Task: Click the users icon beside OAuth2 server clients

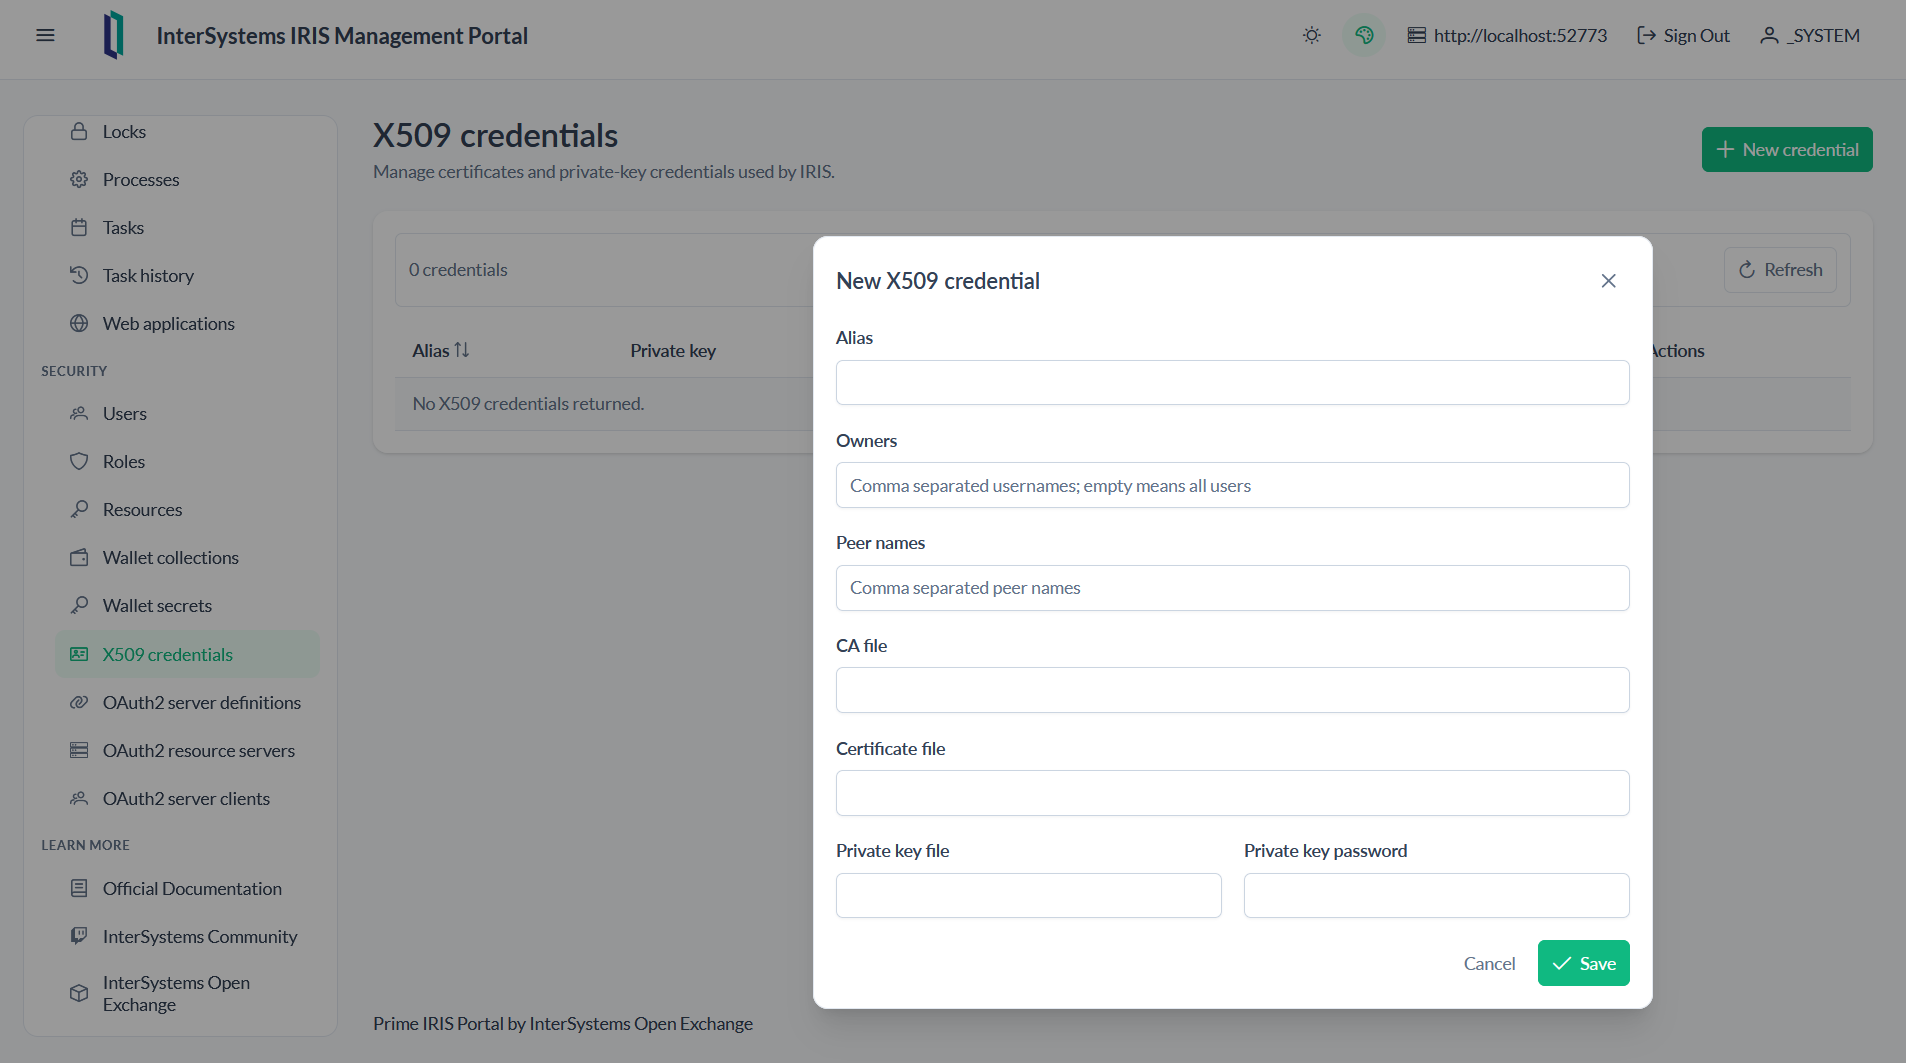Action: coord(79,798)
